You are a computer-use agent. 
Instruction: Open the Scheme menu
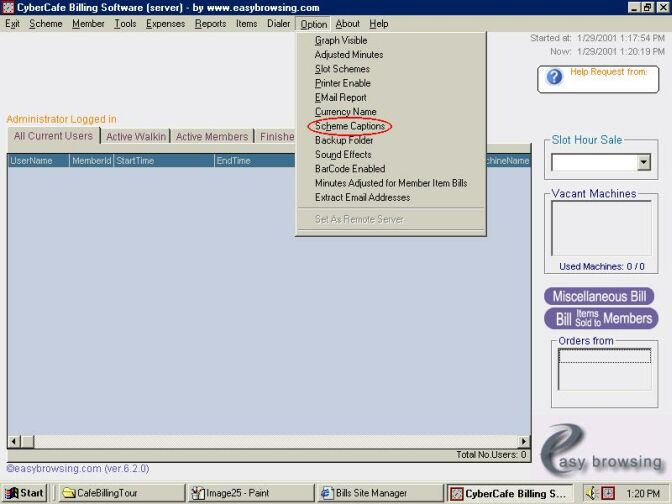(46, 24)
